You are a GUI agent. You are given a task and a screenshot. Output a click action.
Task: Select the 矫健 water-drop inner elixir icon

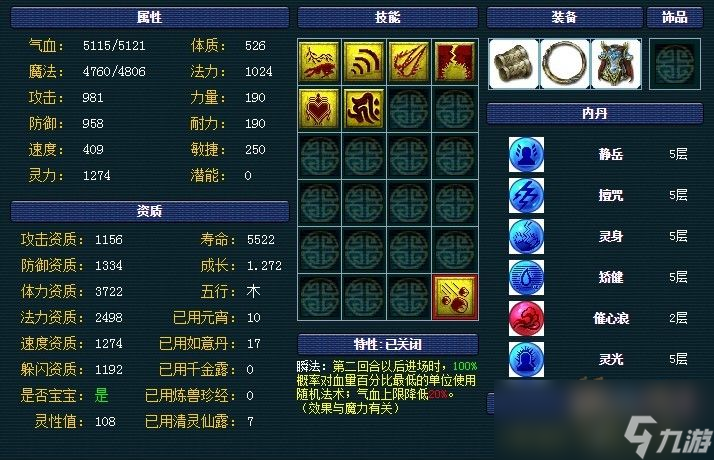tap(526, 277)
